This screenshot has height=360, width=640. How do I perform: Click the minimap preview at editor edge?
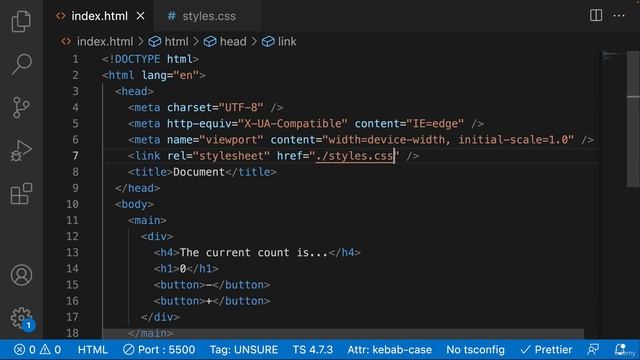(613, 56)
